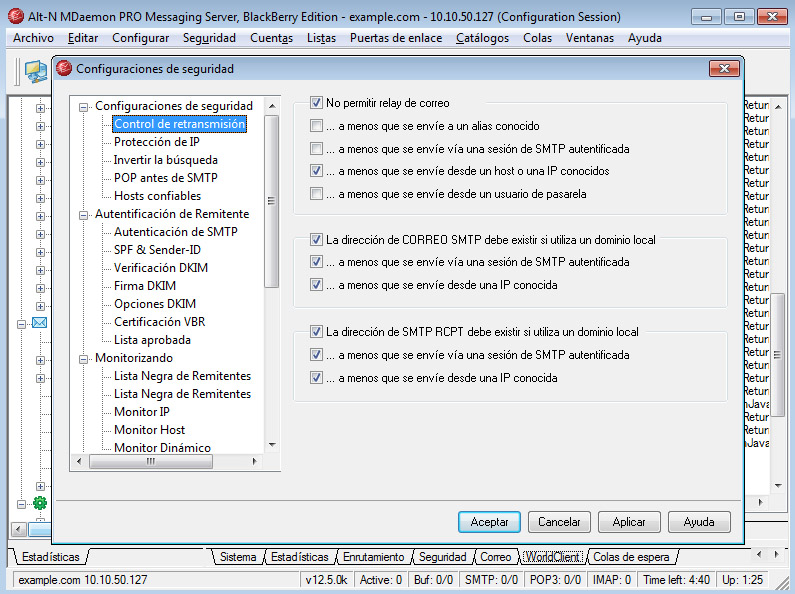Switch to the Sistema log tab

coord(238,556)
